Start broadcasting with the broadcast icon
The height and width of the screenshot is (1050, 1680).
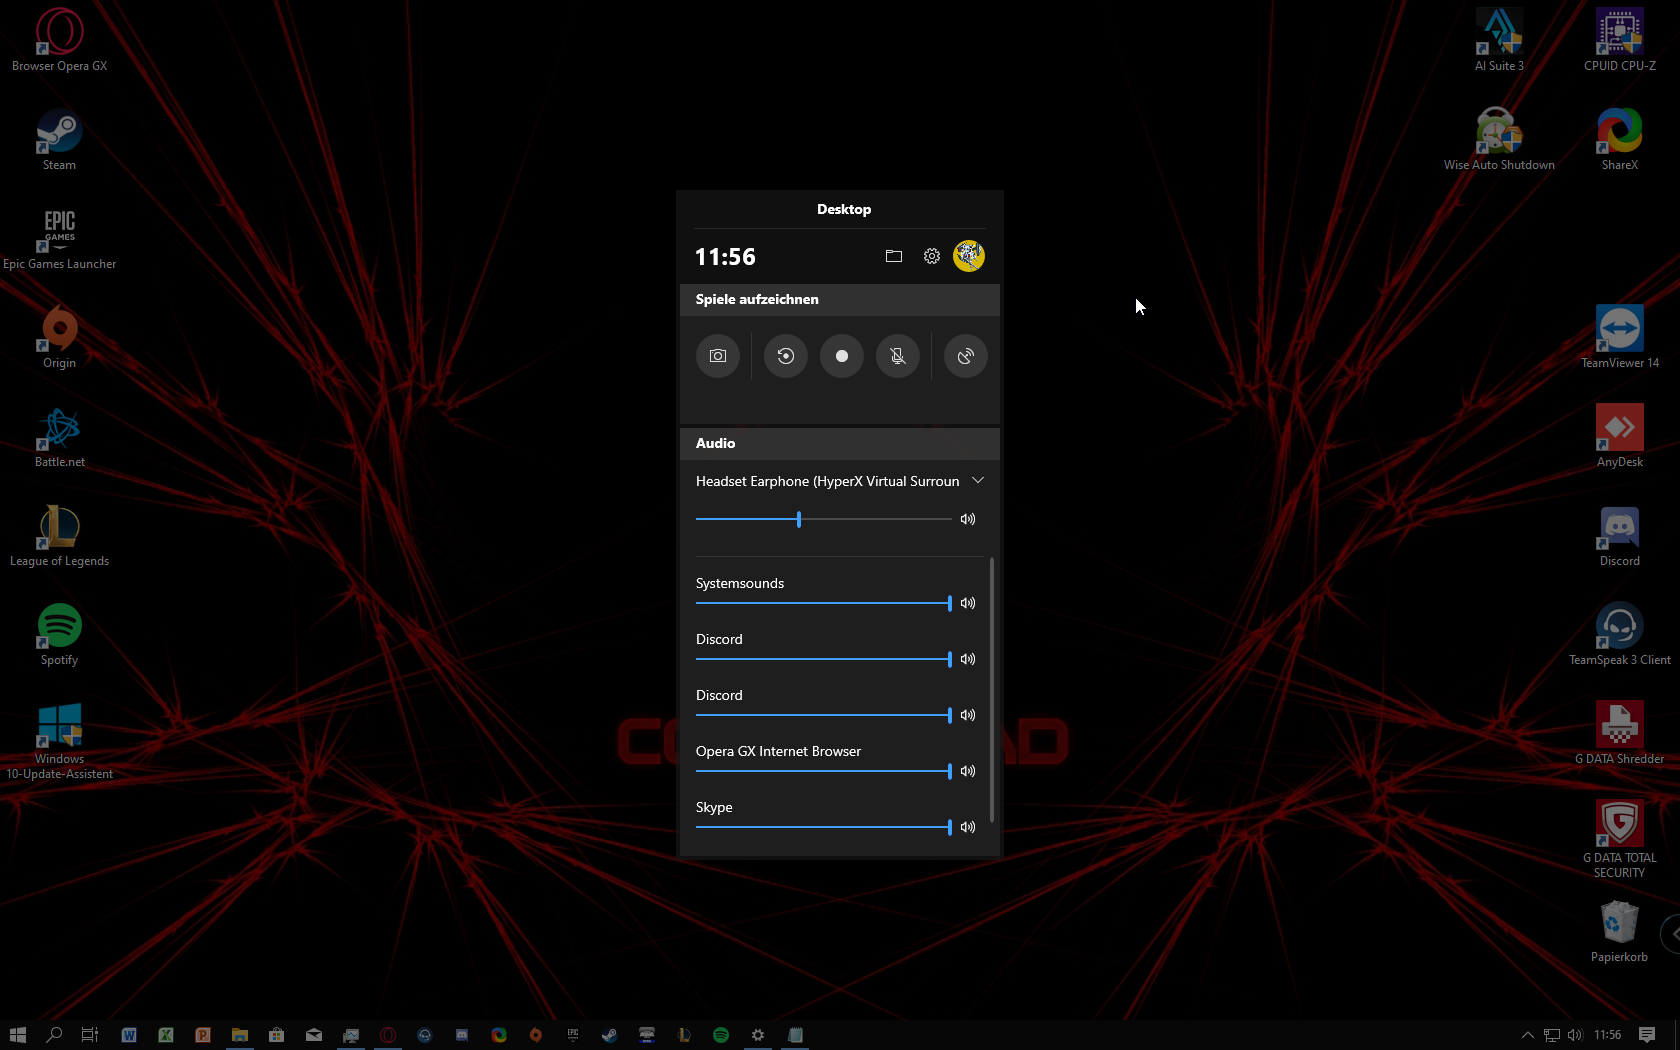pyautogui.click(x=966, y=356)
